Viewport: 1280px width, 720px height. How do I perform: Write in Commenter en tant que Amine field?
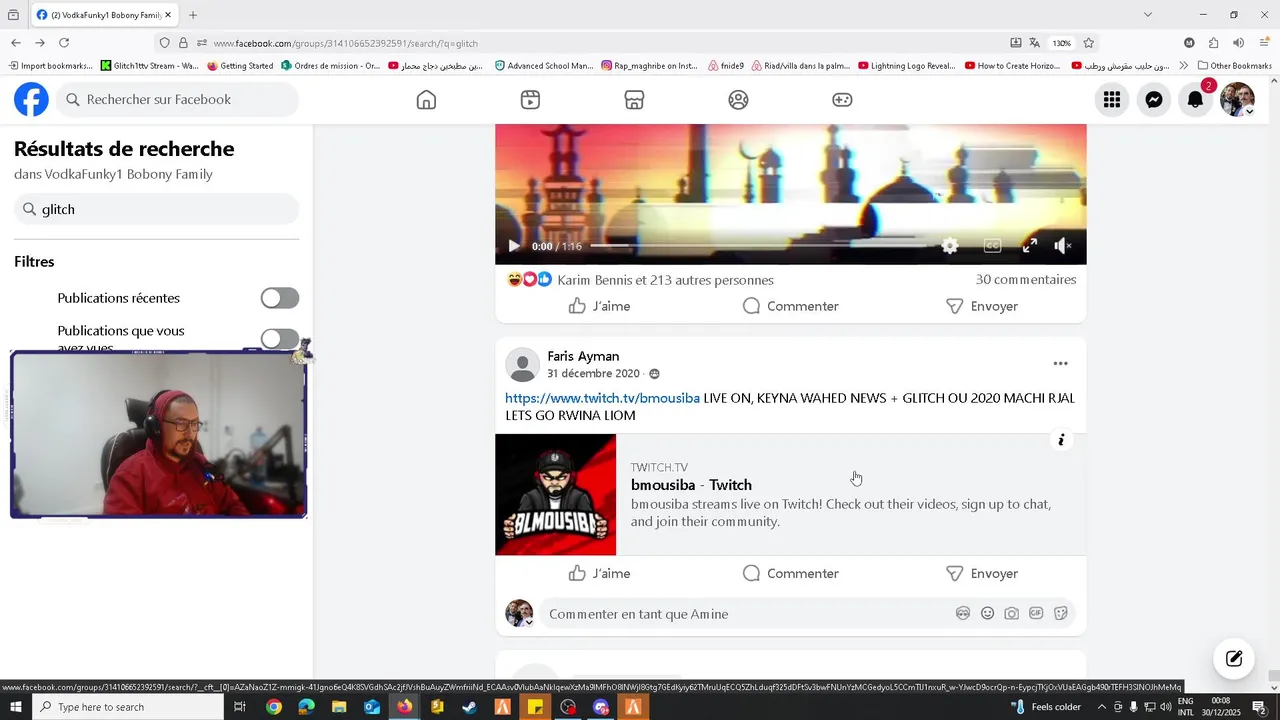point(745,614)
